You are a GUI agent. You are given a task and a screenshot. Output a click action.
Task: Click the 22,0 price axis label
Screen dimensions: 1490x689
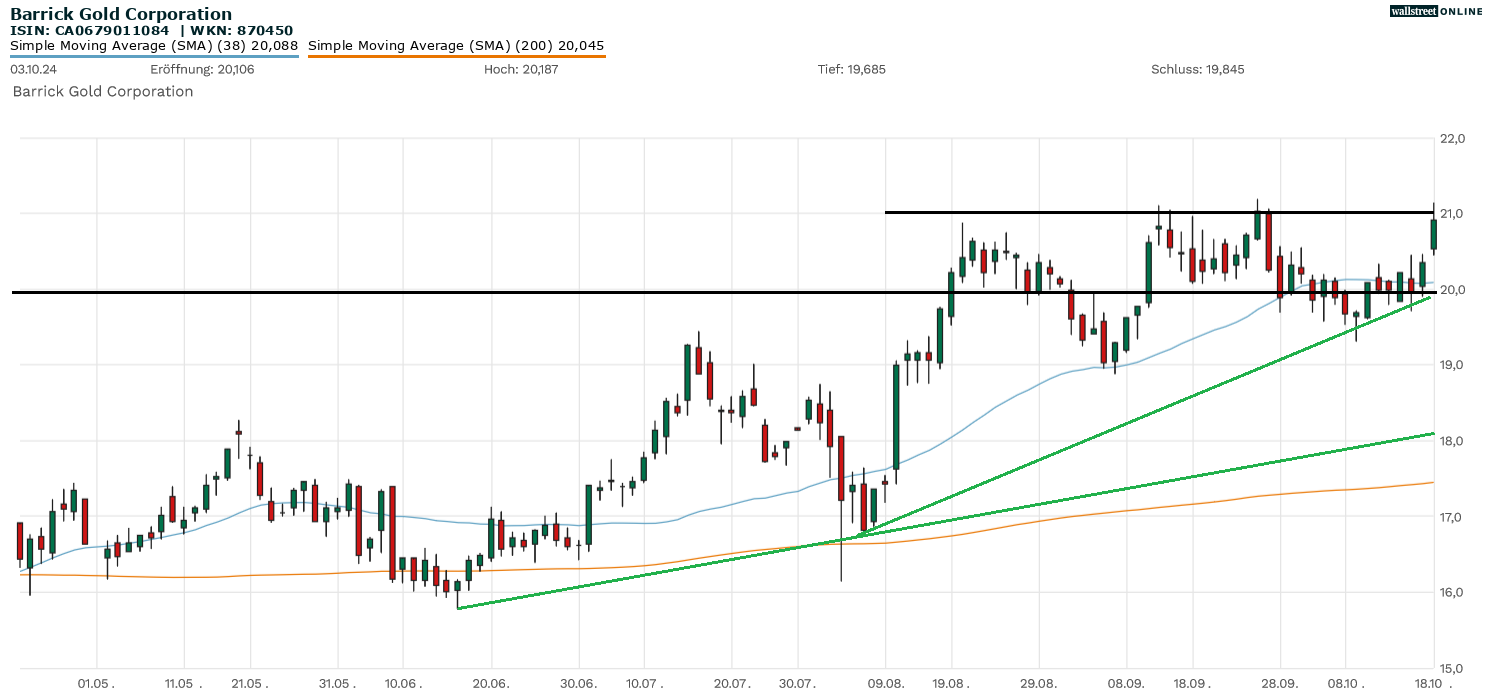click(x=1452, y=138)
